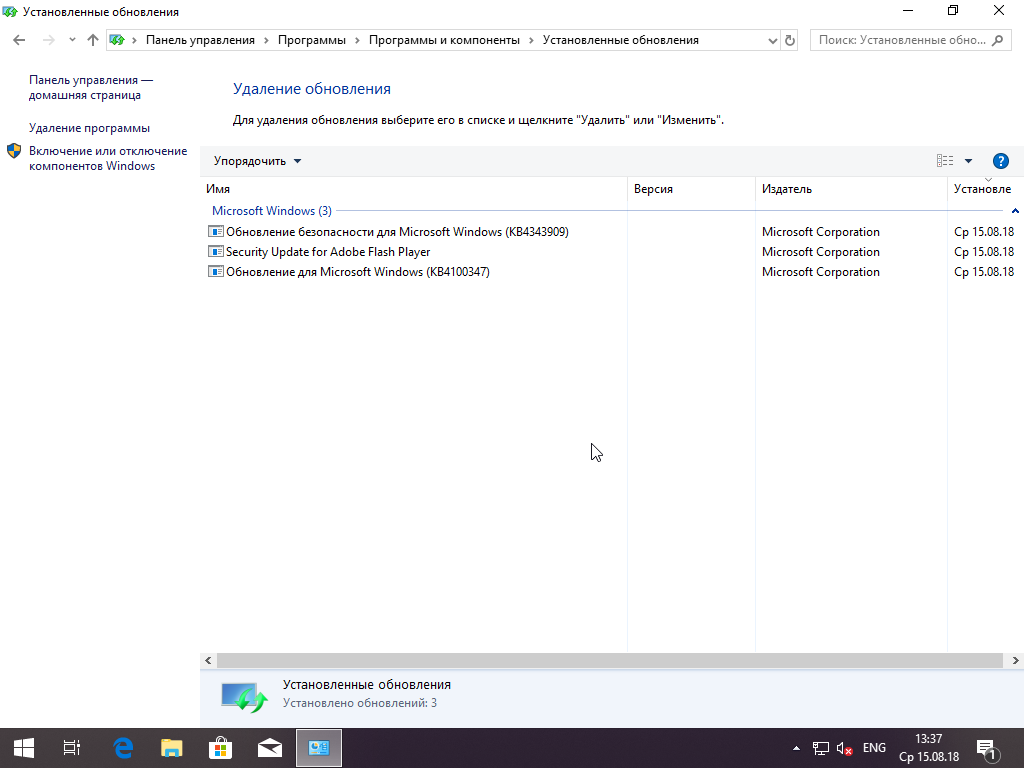Open Удаление программы link

pos(89,128)
